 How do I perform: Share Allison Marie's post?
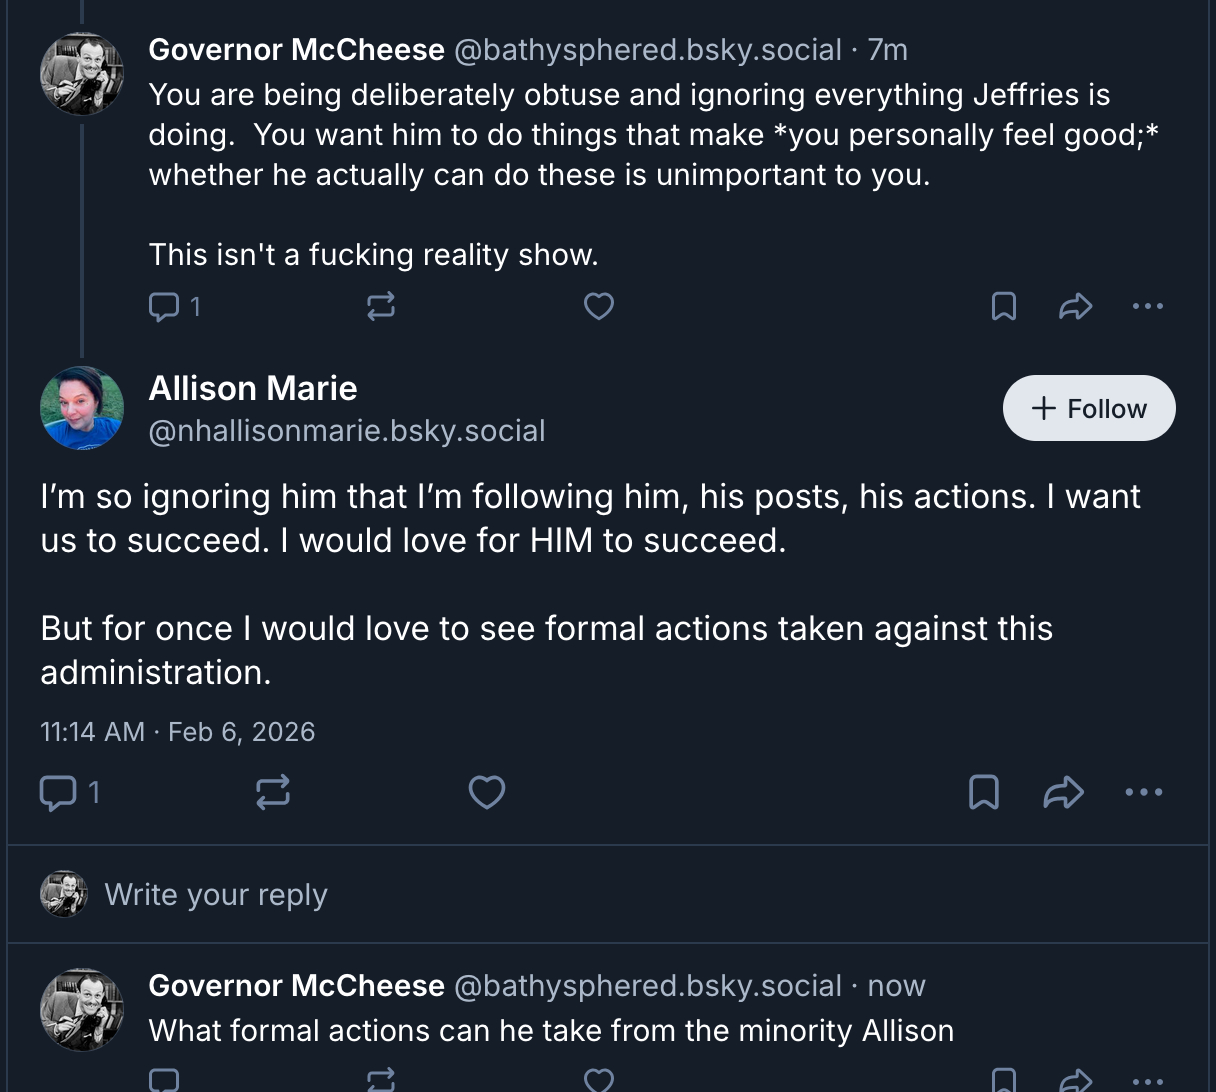(x=1063, y=792)
